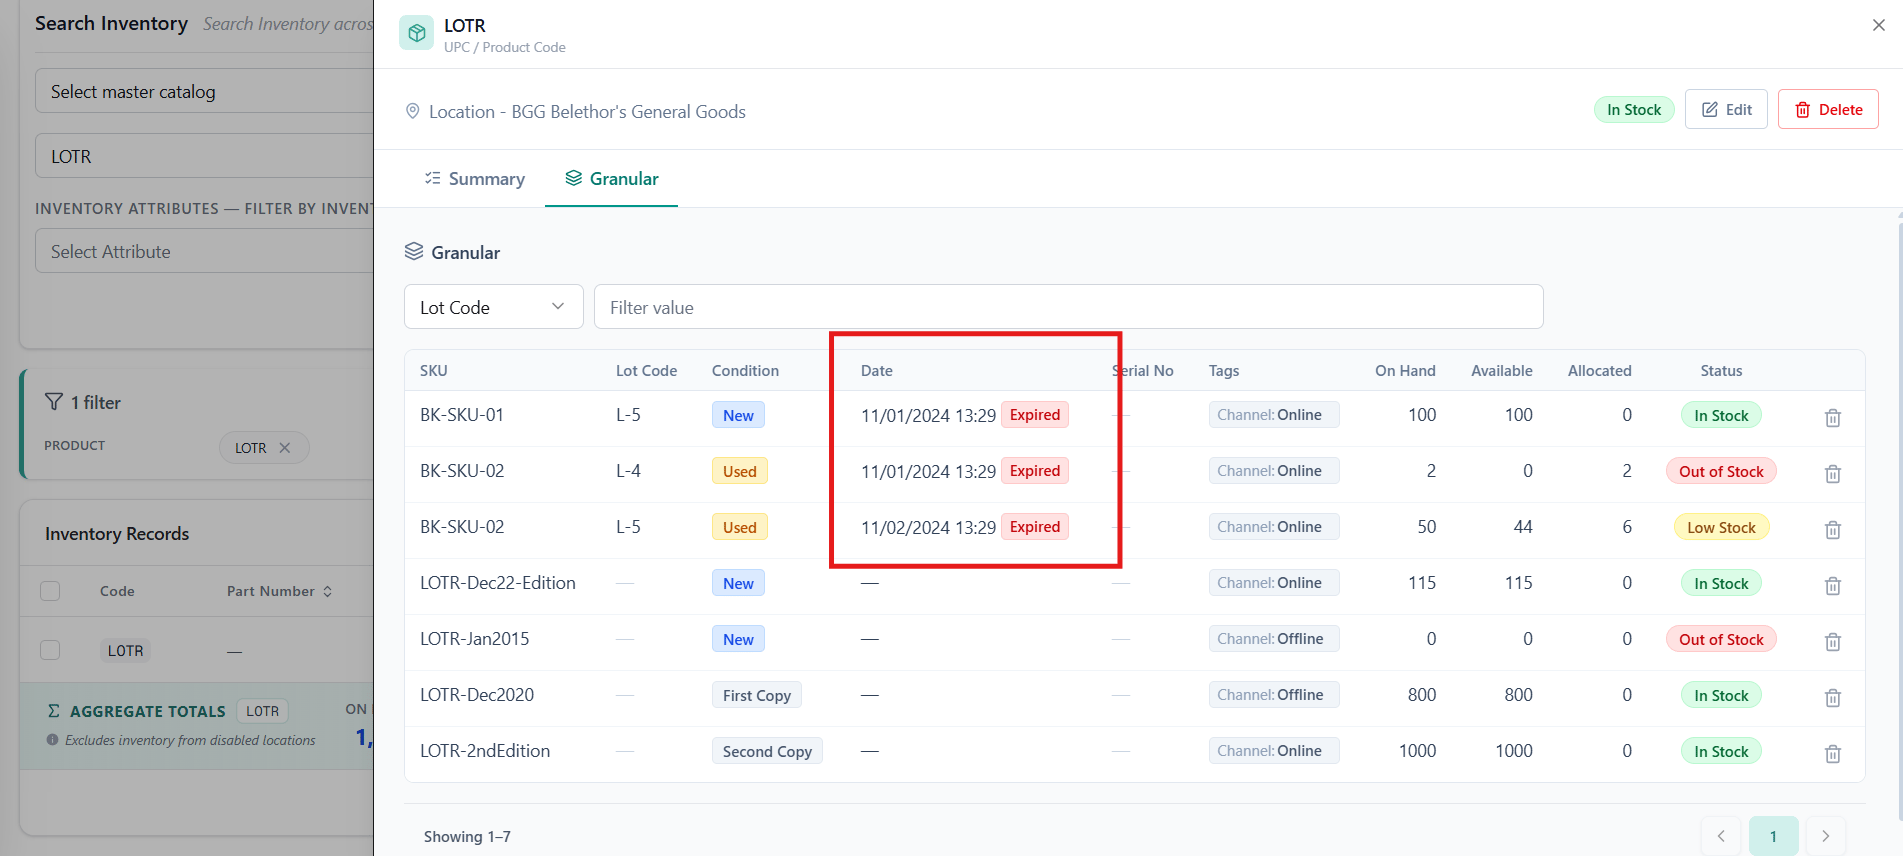Go to the next page arrow
Screen dimensions: 1903x856
point(1825,836)
